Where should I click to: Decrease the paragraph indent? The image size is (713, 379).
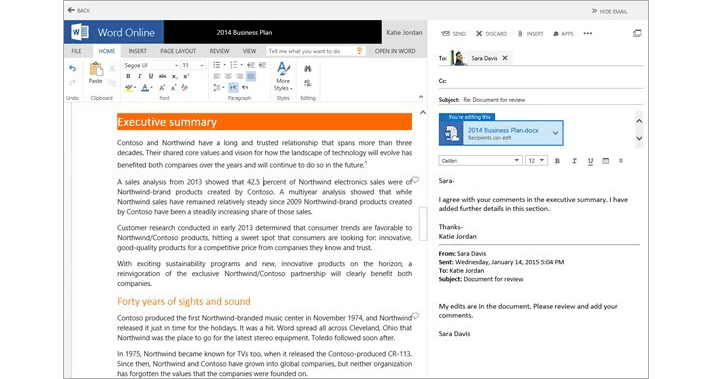click(x=250, y=65)
